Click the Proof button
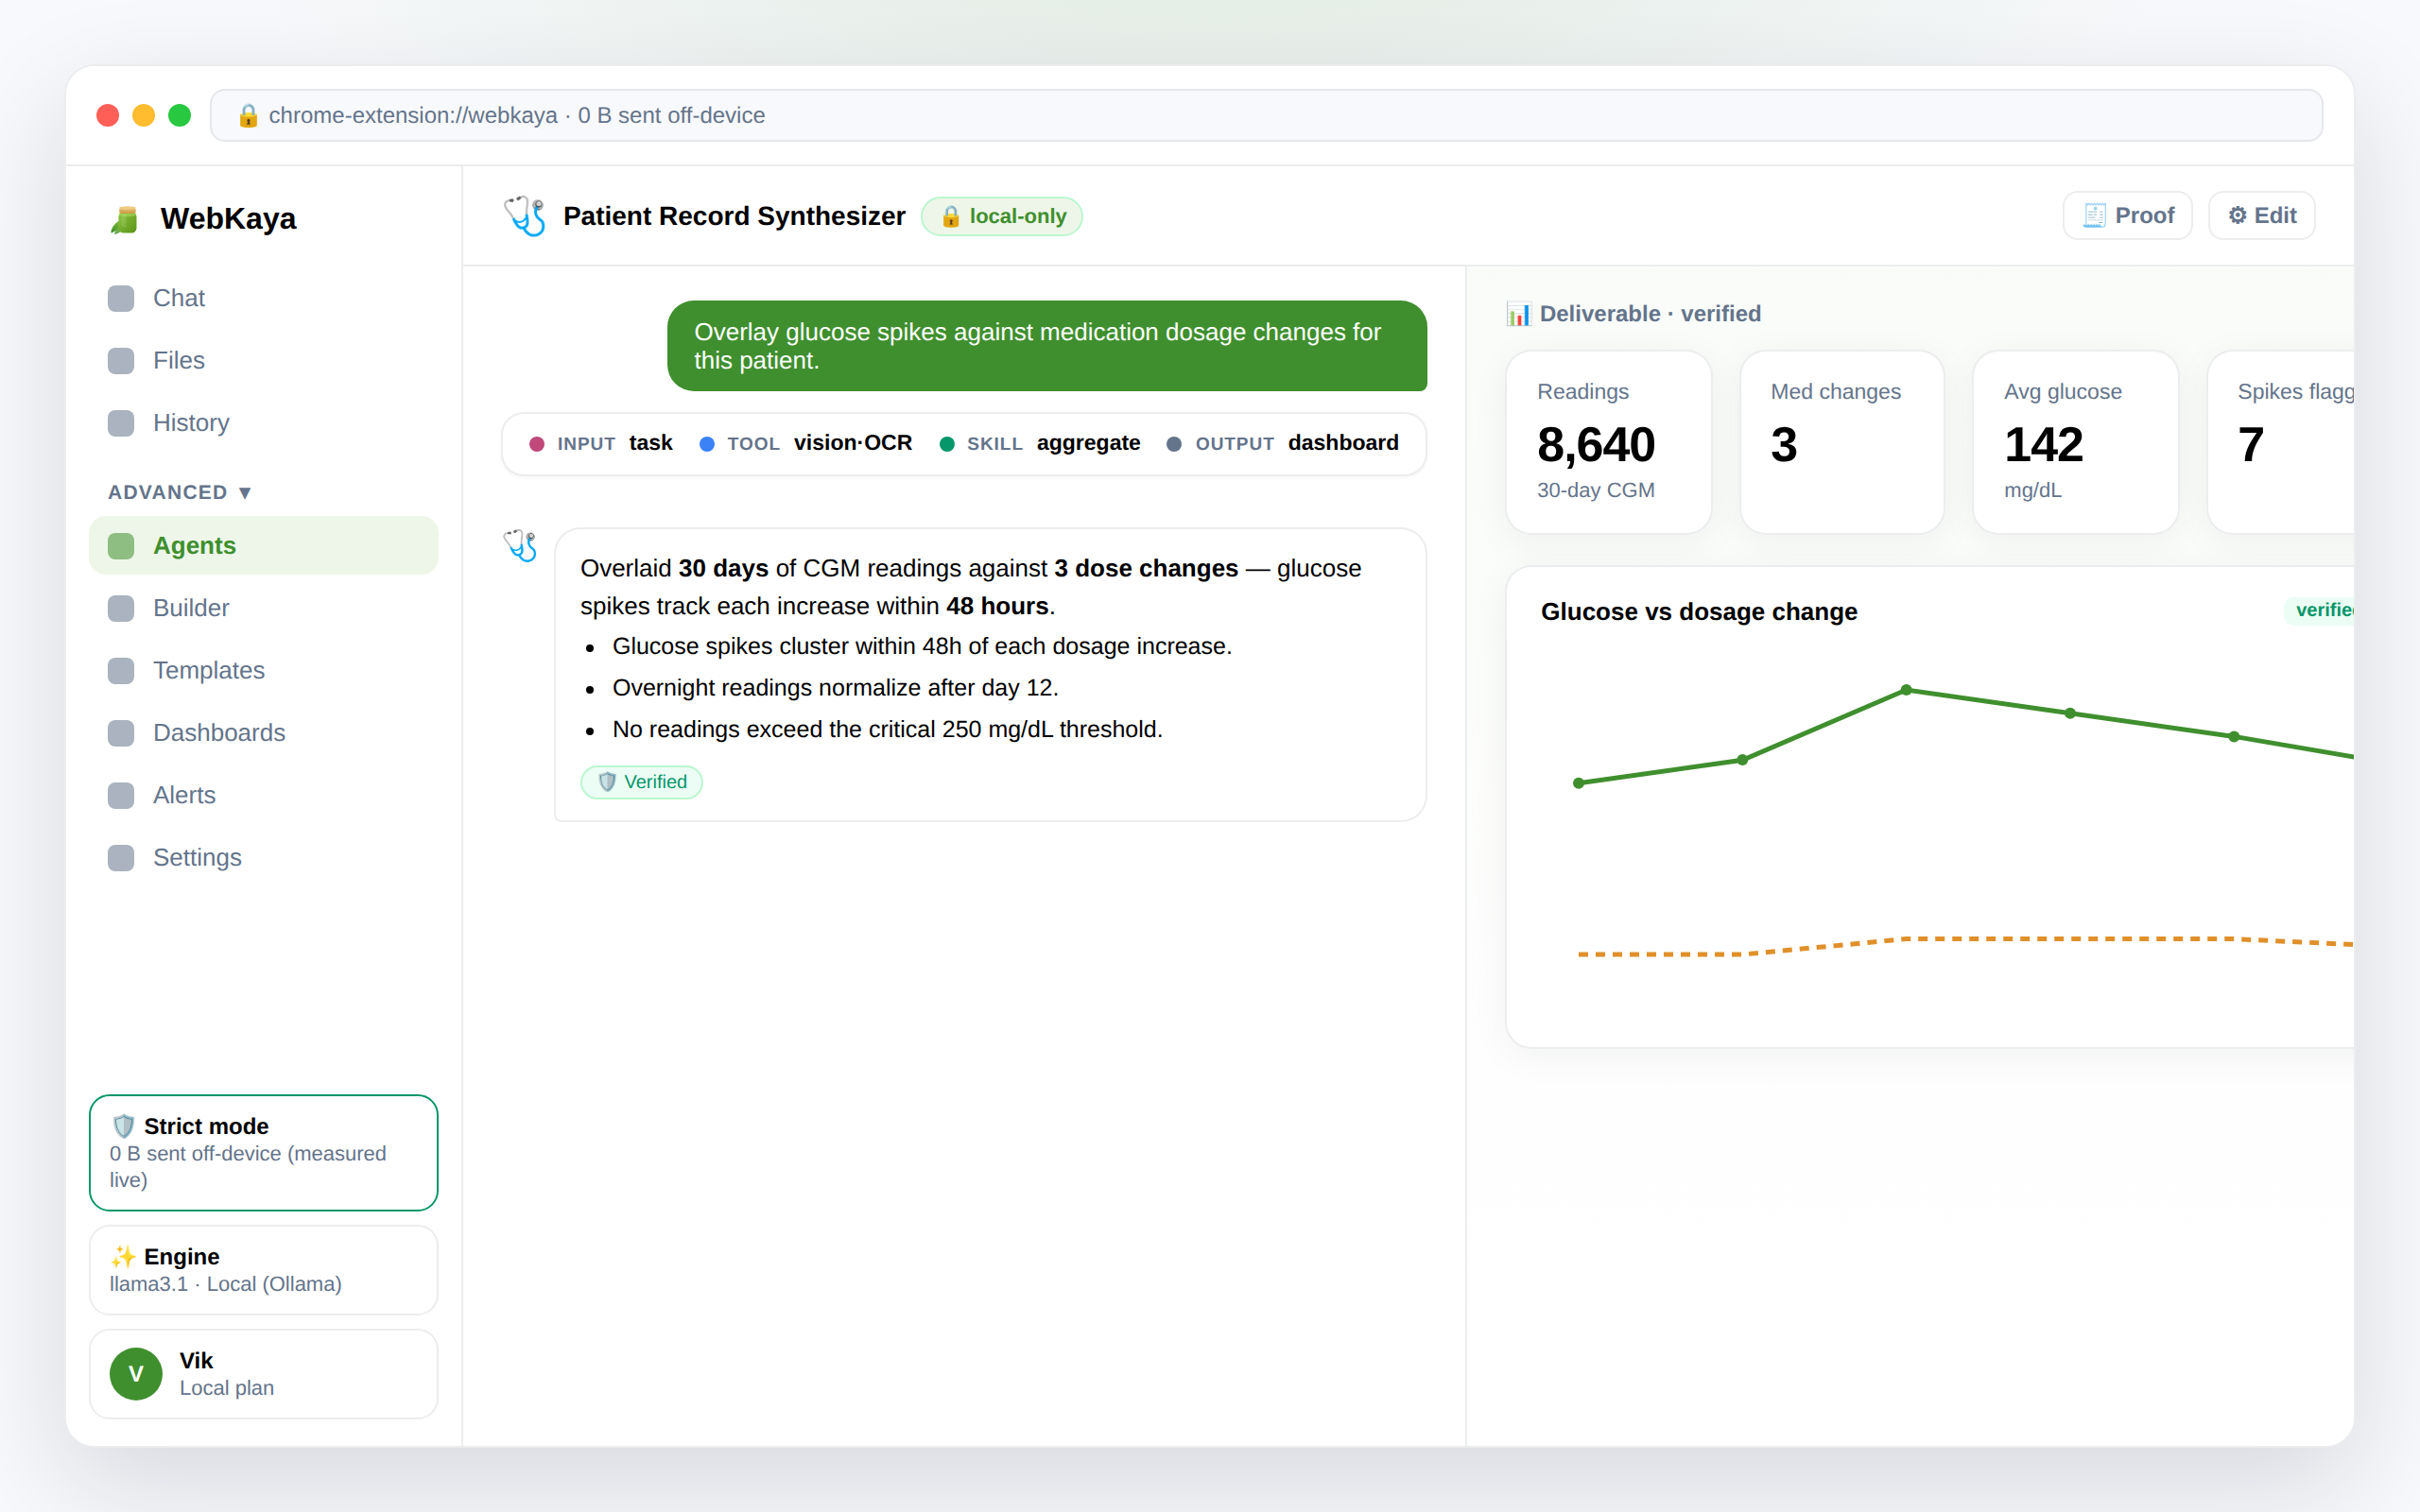 coord(2127,215)
